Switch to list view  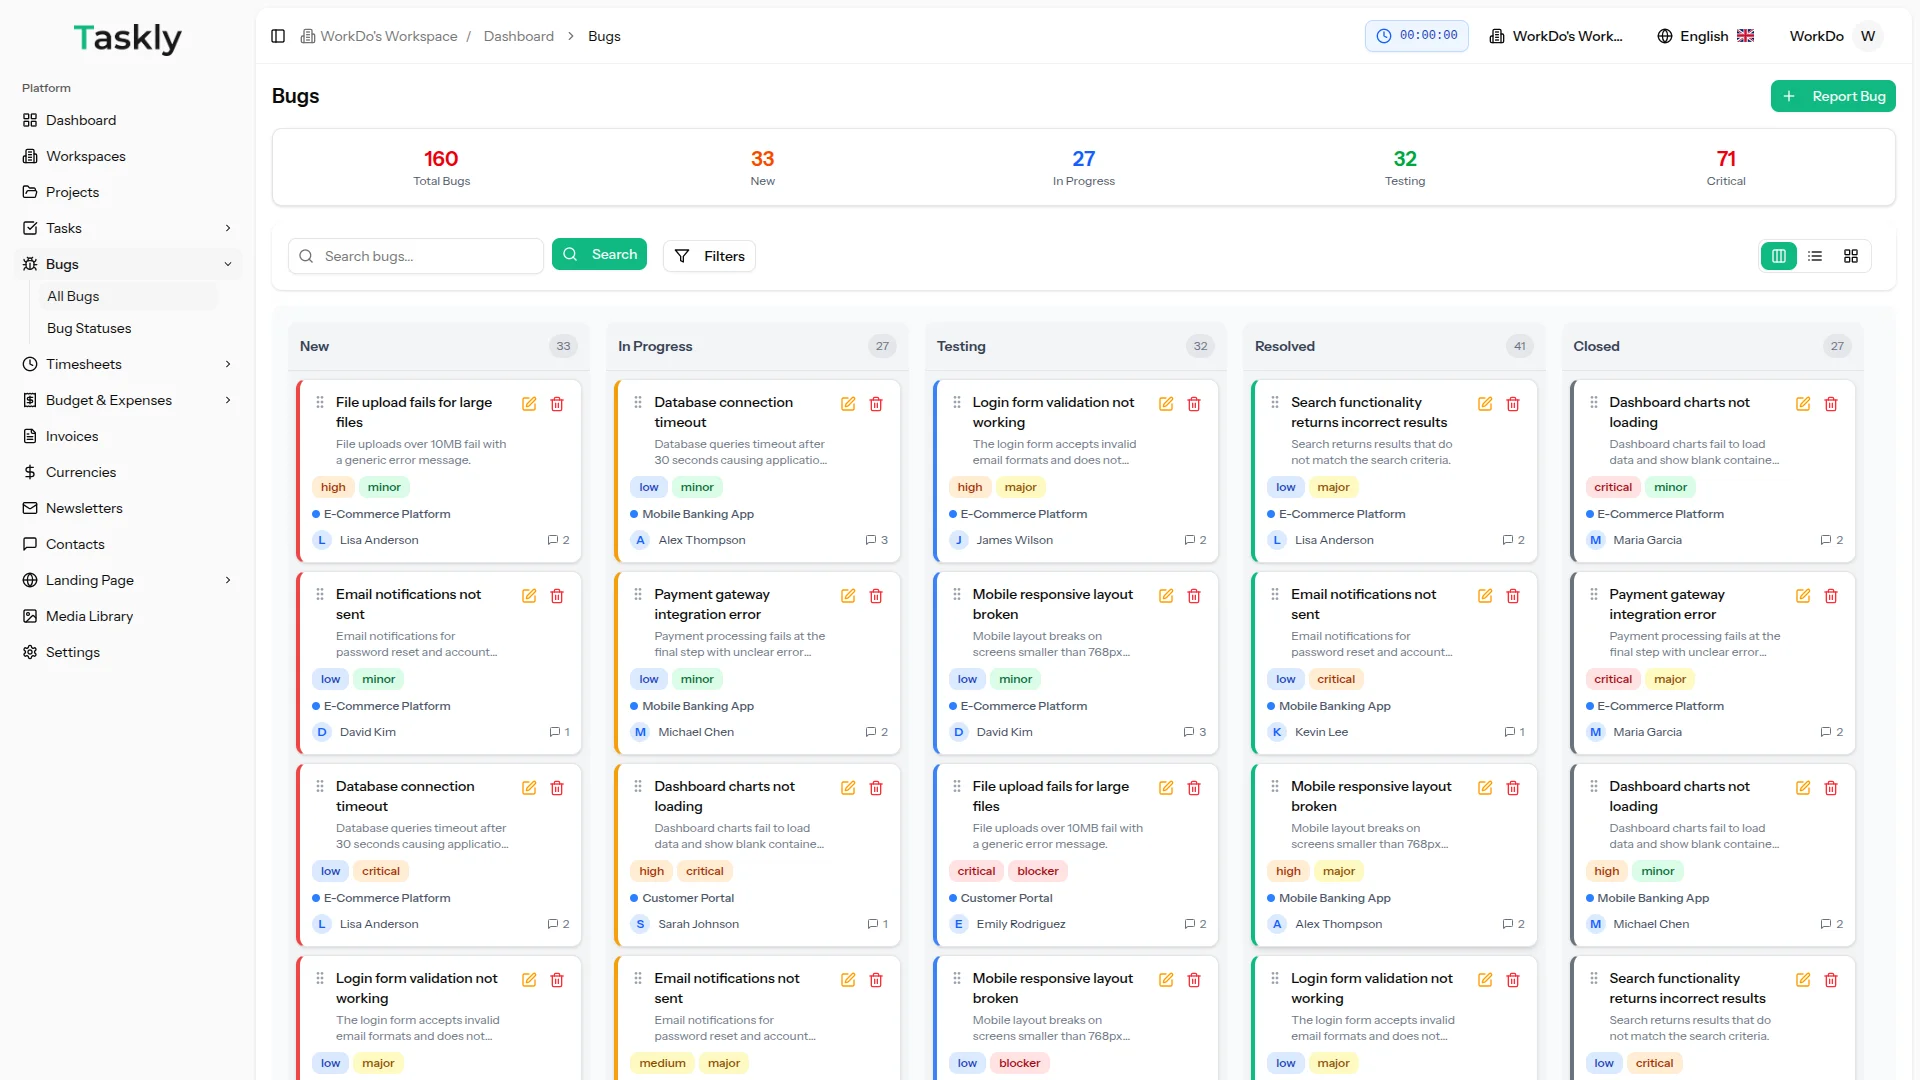click(x=1815, y=256)
